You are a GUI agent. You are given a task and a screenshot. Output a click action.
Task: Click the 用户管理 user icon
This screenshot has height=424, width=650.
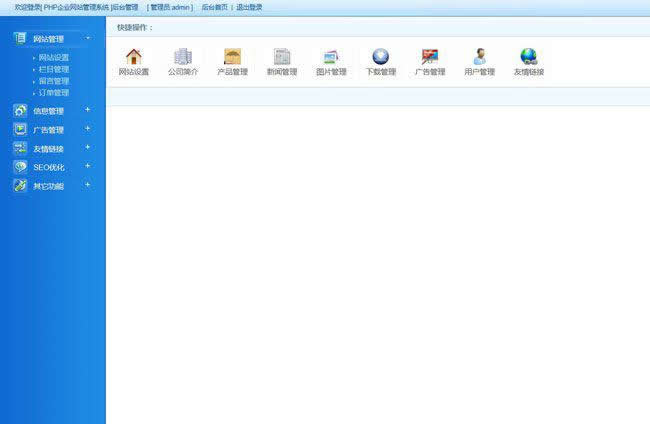click(479, 57)
